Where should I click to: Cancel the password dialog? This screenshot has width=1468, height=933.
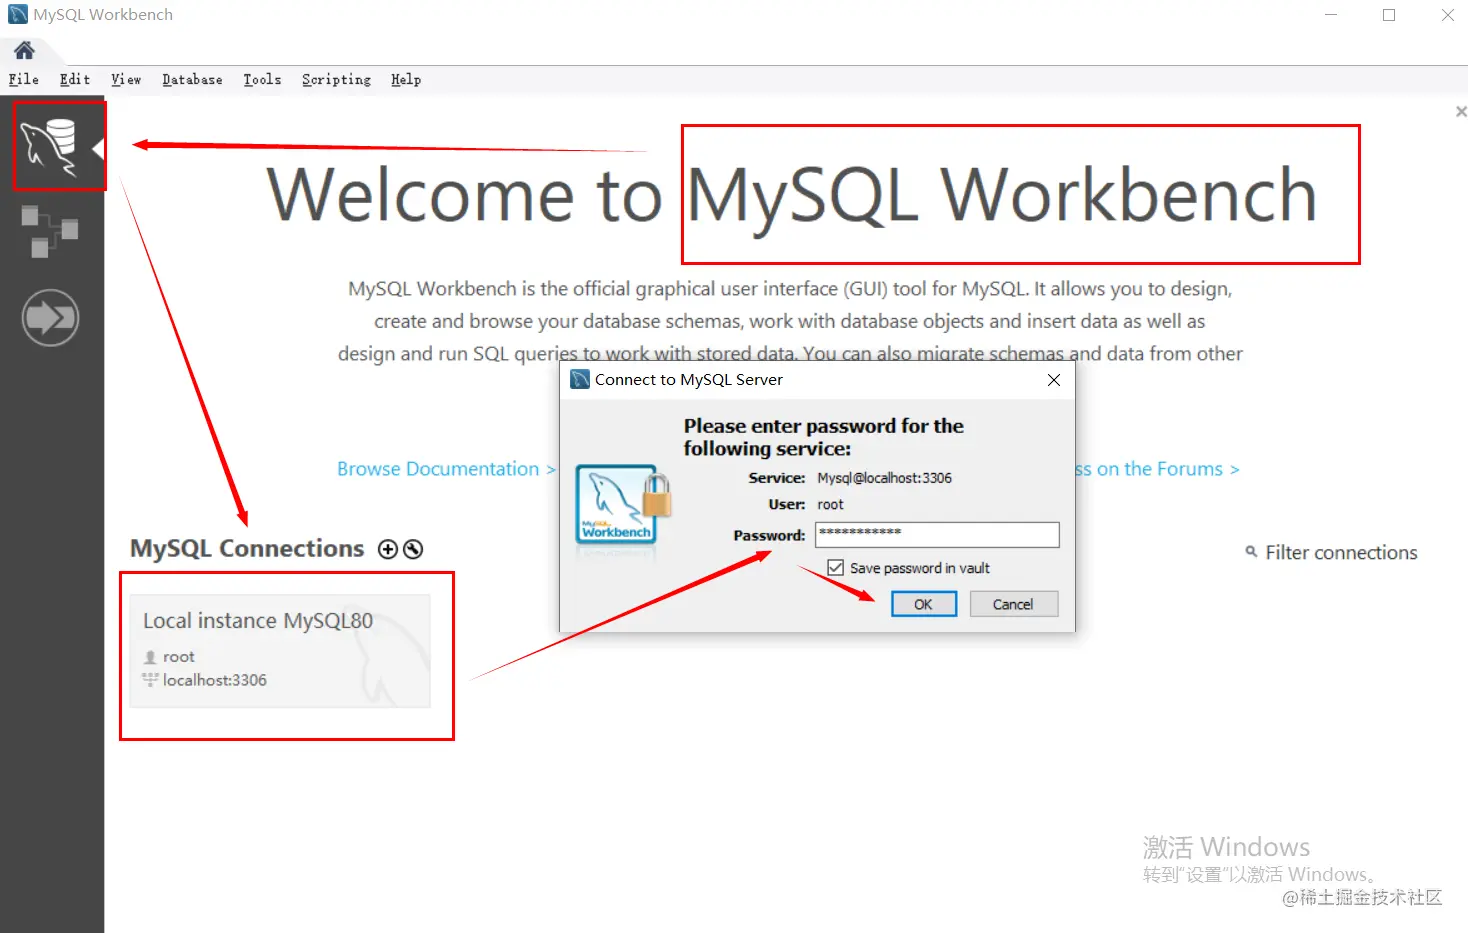pos(1013,604)
